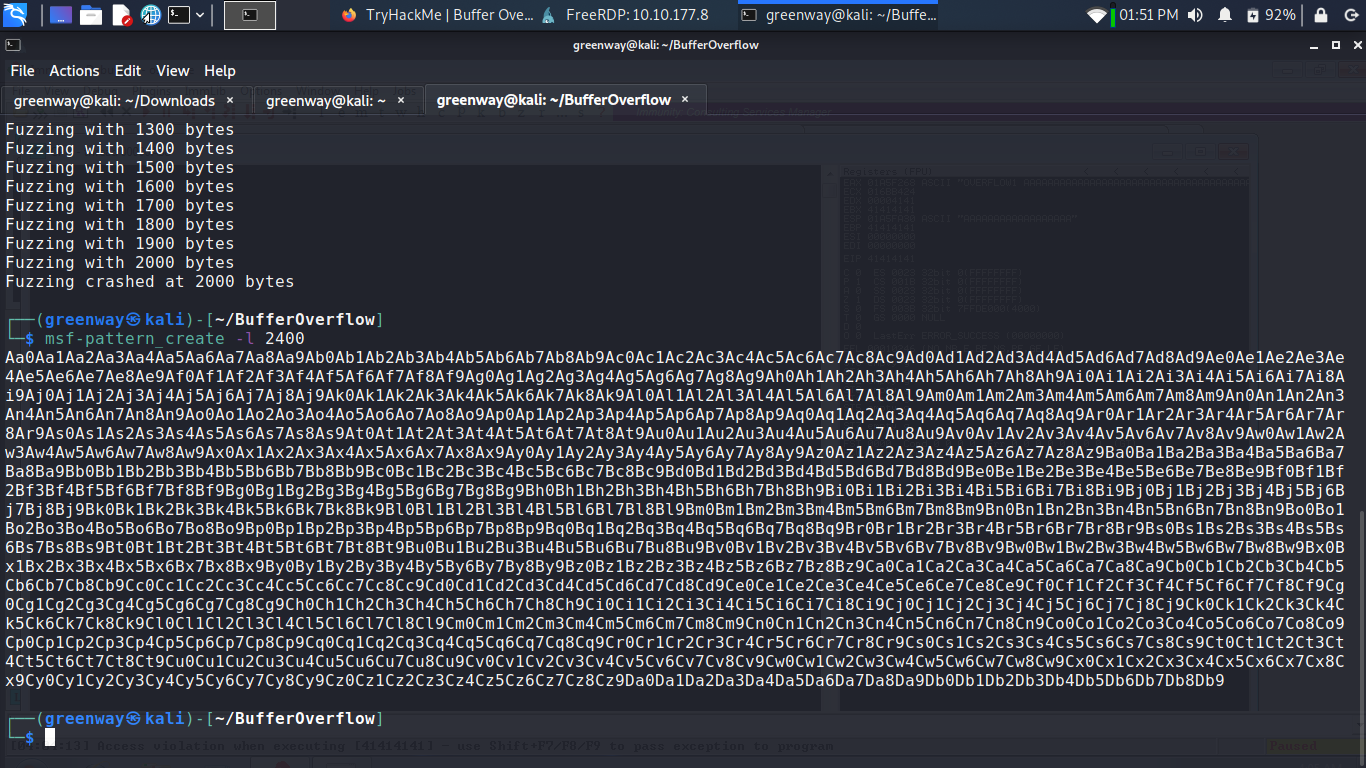Expand the terminal launcher dropdown arrow
Viewport: 1366px width, 768px height.
point(199,14)
